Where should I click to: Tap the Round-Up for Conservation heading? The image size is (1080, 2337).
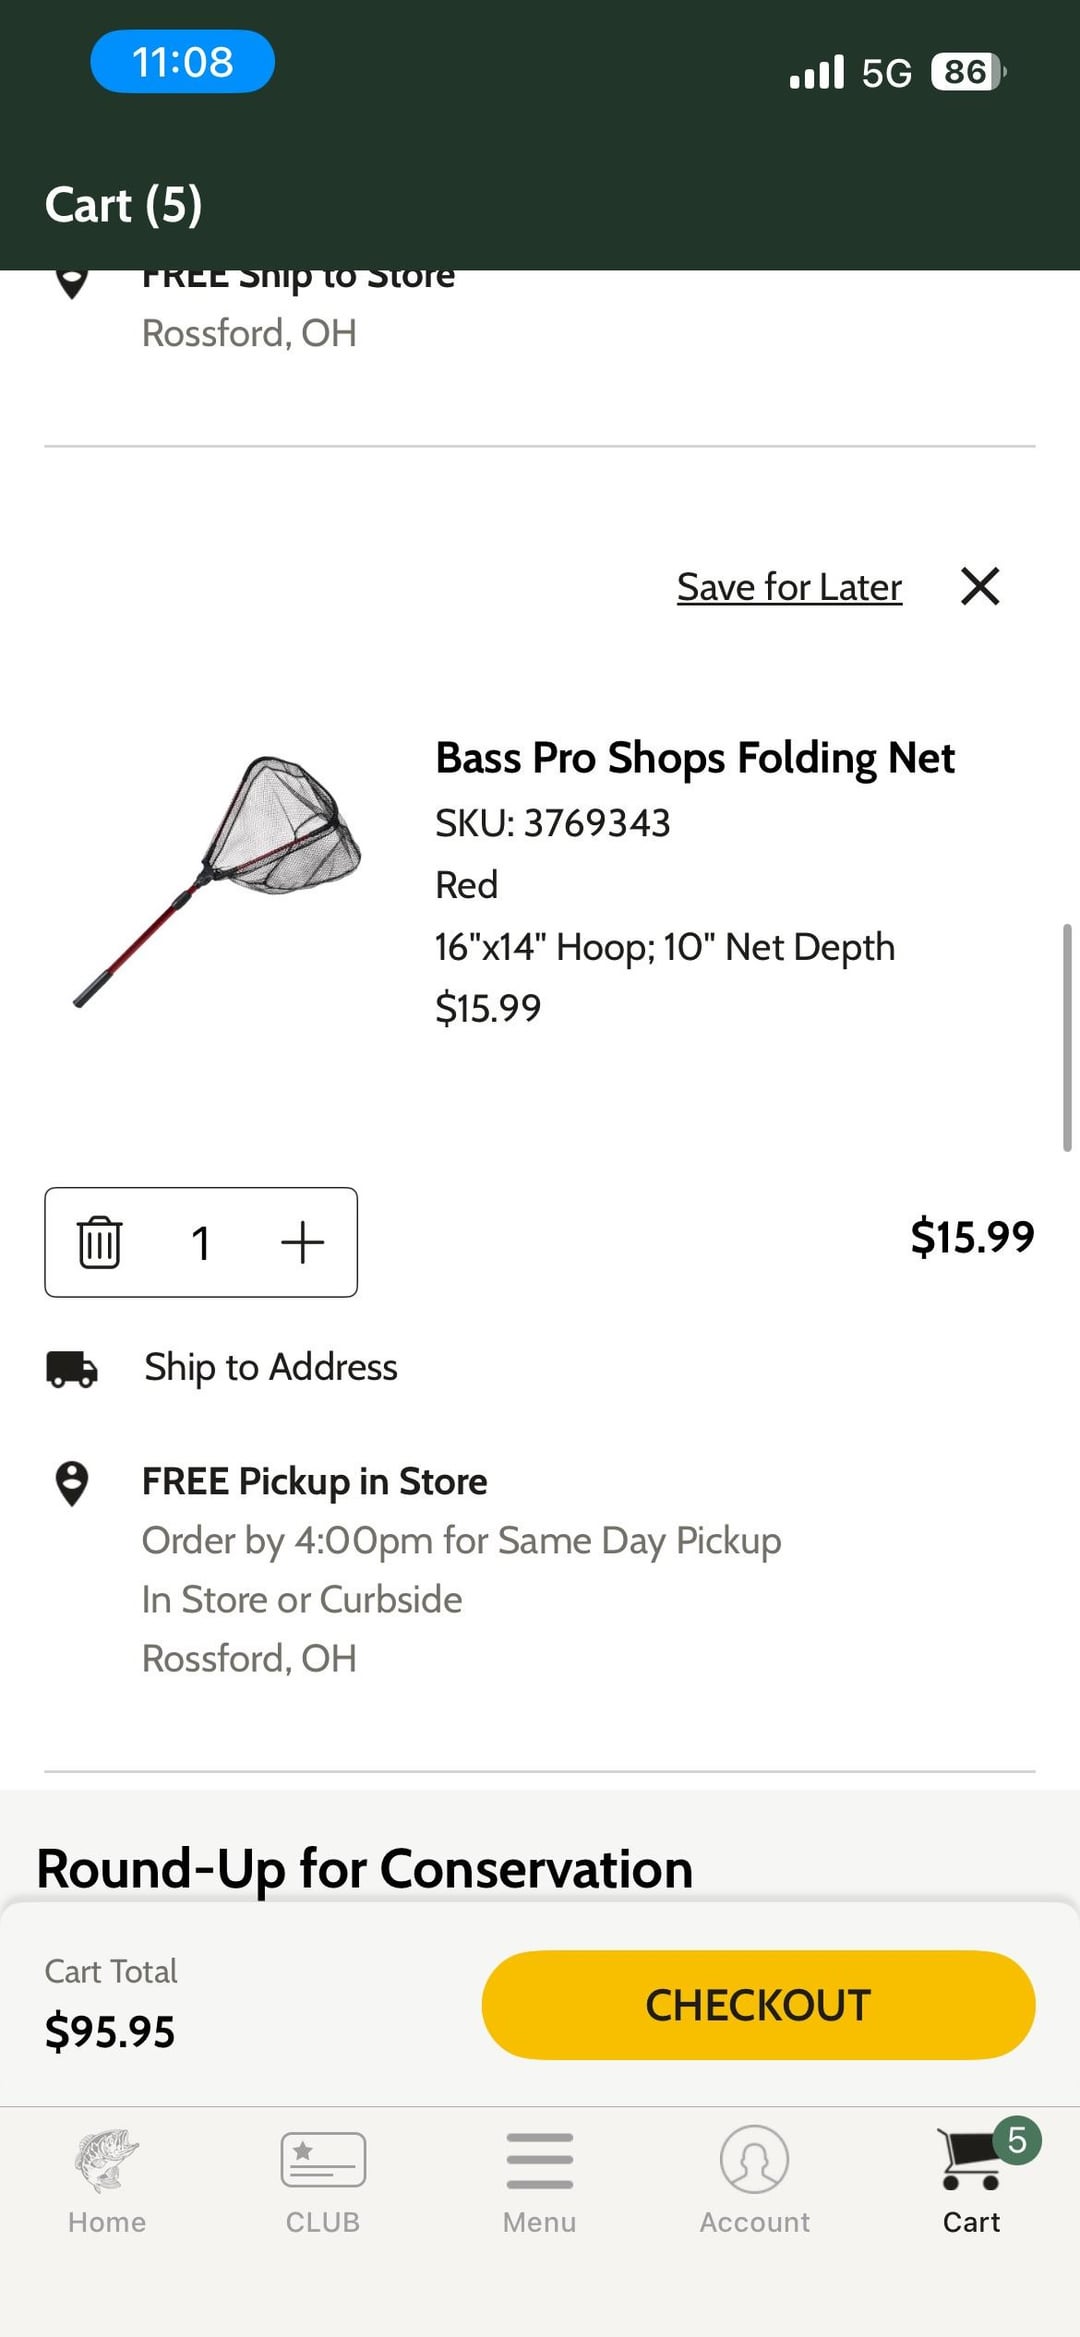click(x=365, y=1868)
